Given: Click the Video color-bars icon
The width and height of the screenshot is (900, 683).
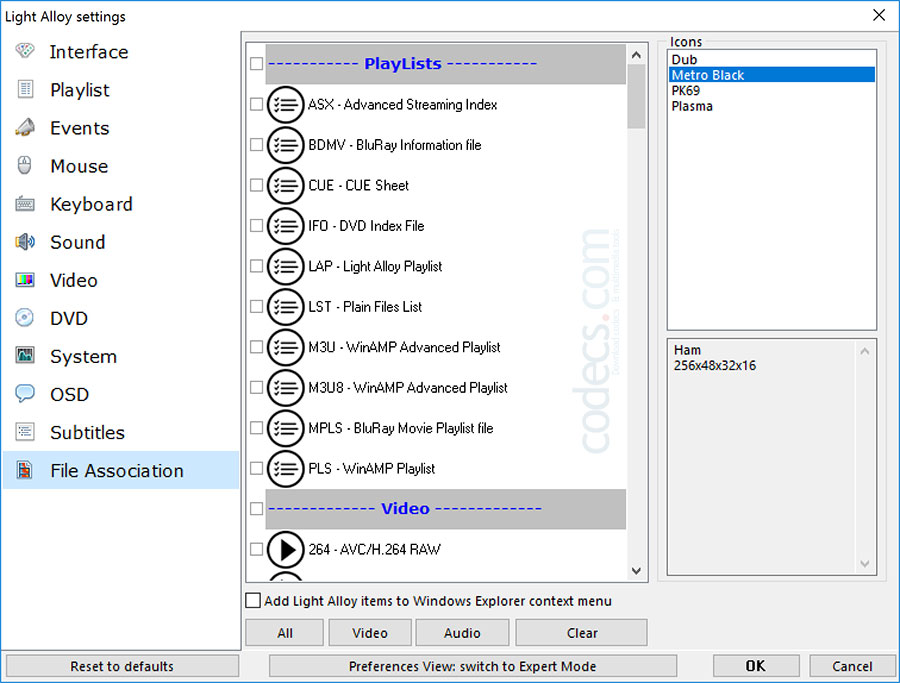Looking at the screenshot, I should (25, 280).
